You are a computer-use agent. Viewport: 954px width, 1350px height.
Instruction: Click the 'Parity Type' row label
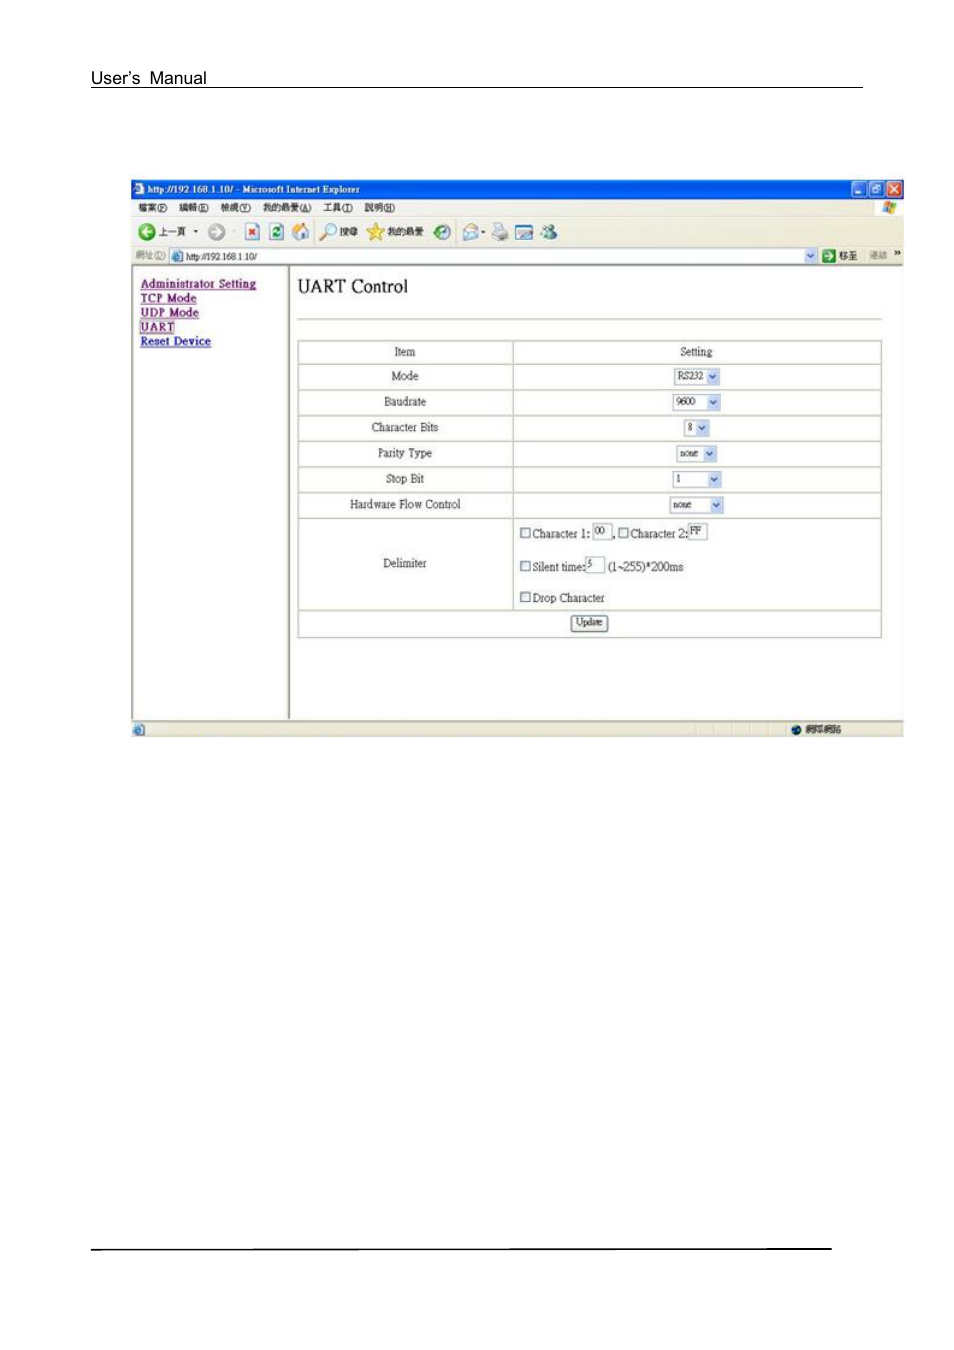(x=405, y=453)
